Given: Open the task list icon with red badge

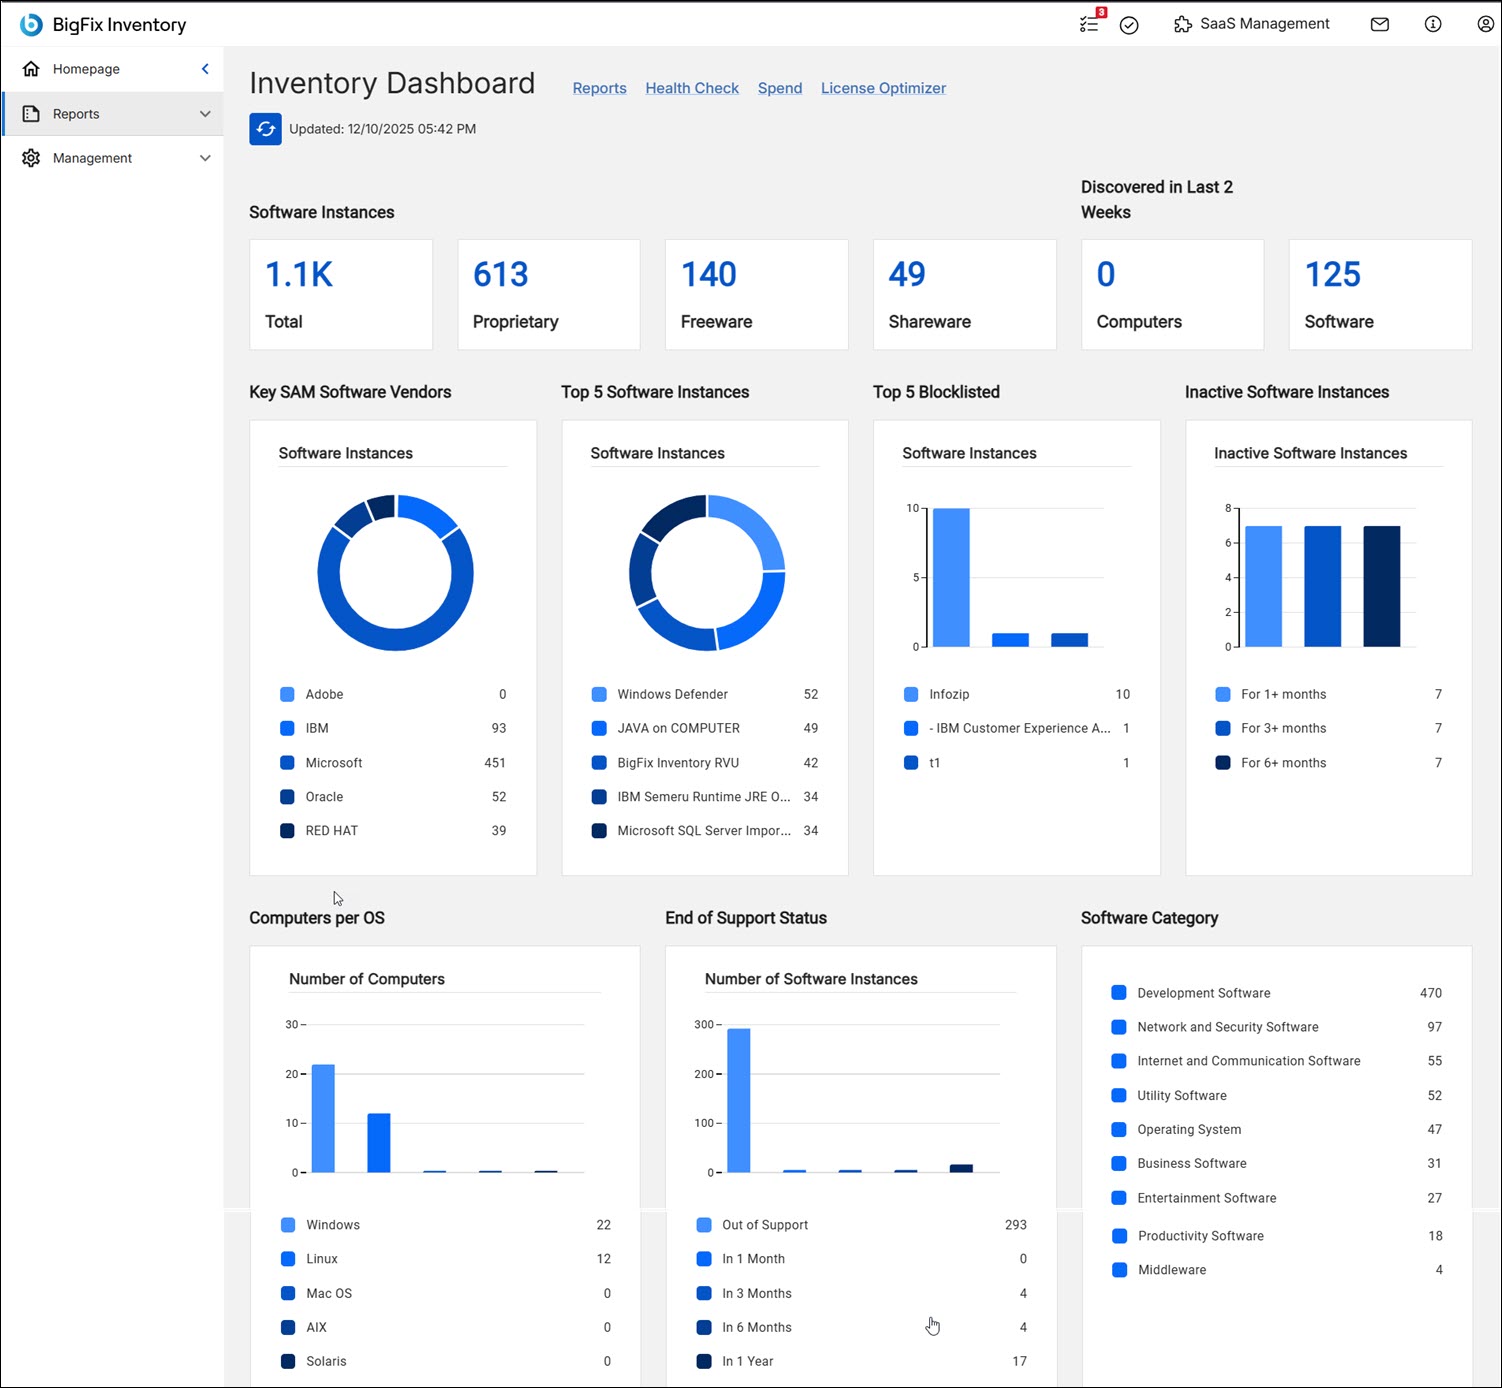Looking at the screenshot, I should 1090,24.
